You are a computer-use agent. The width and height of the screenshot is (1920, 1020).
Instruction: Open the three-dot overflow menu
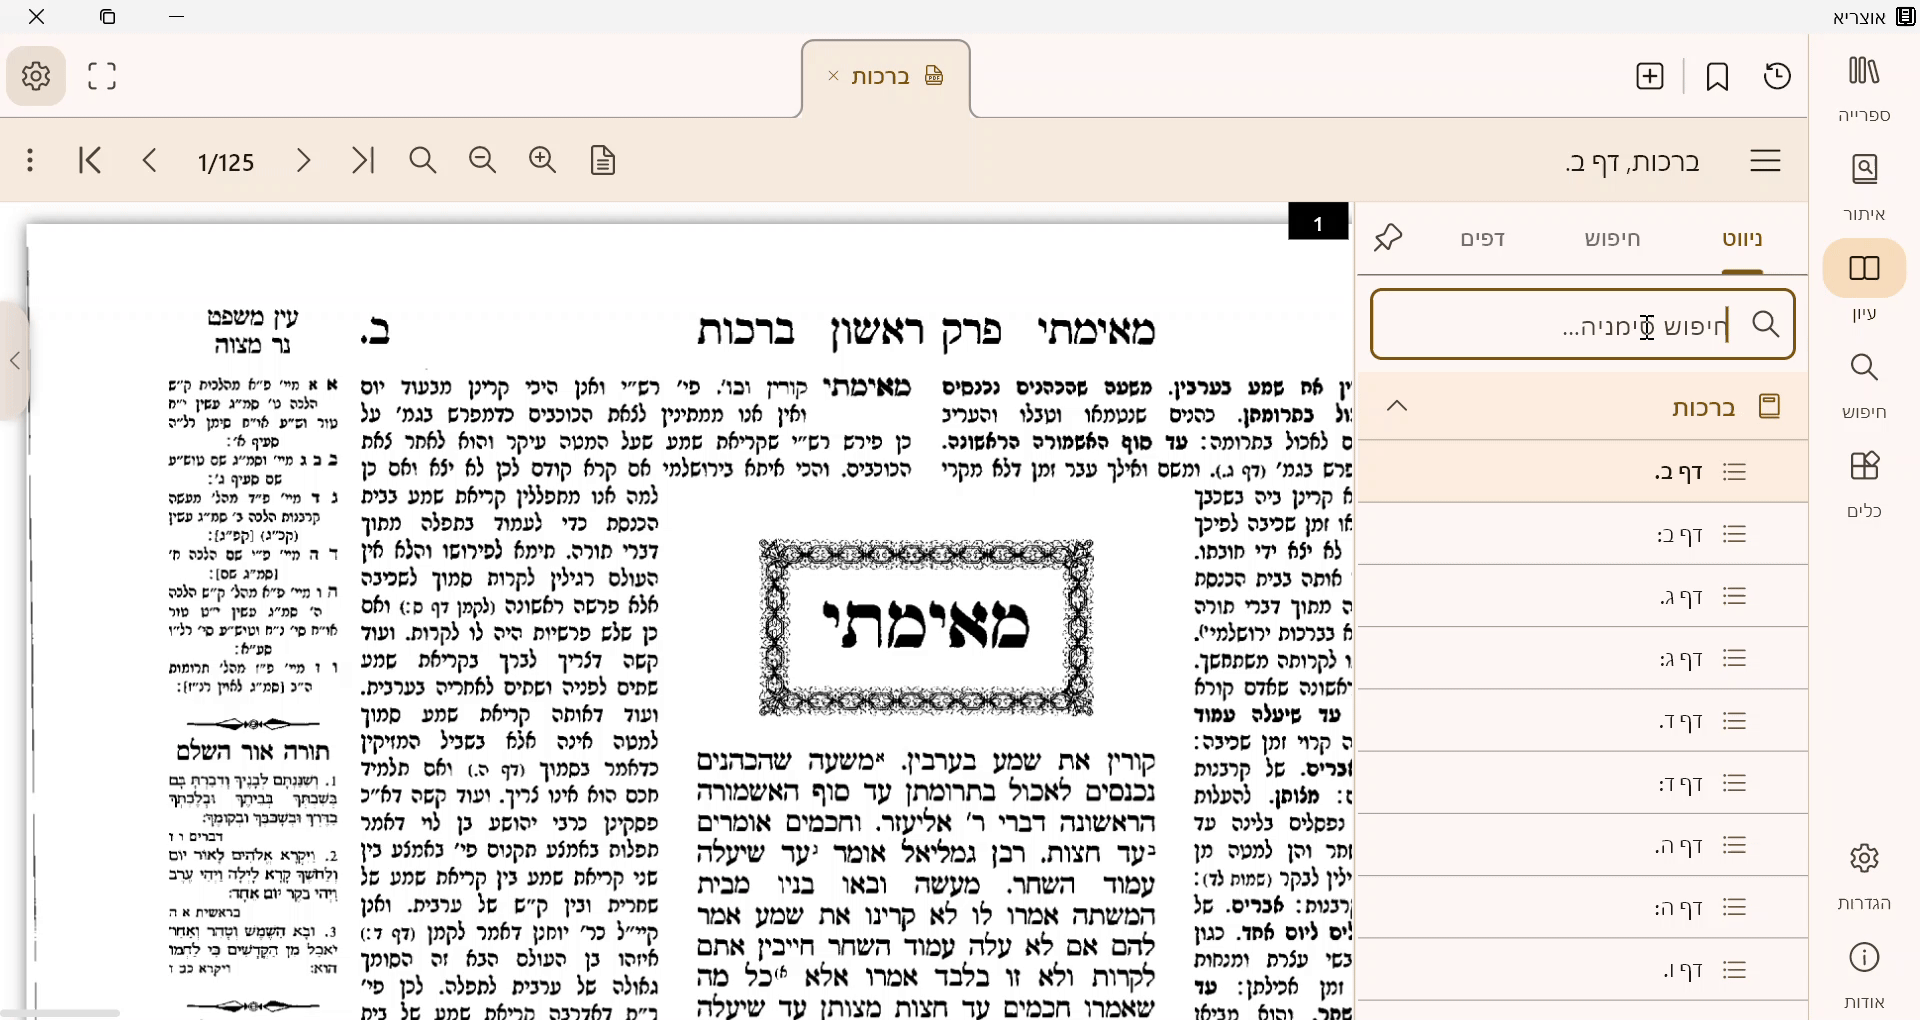pyautogui.click(x=29, y=160)
